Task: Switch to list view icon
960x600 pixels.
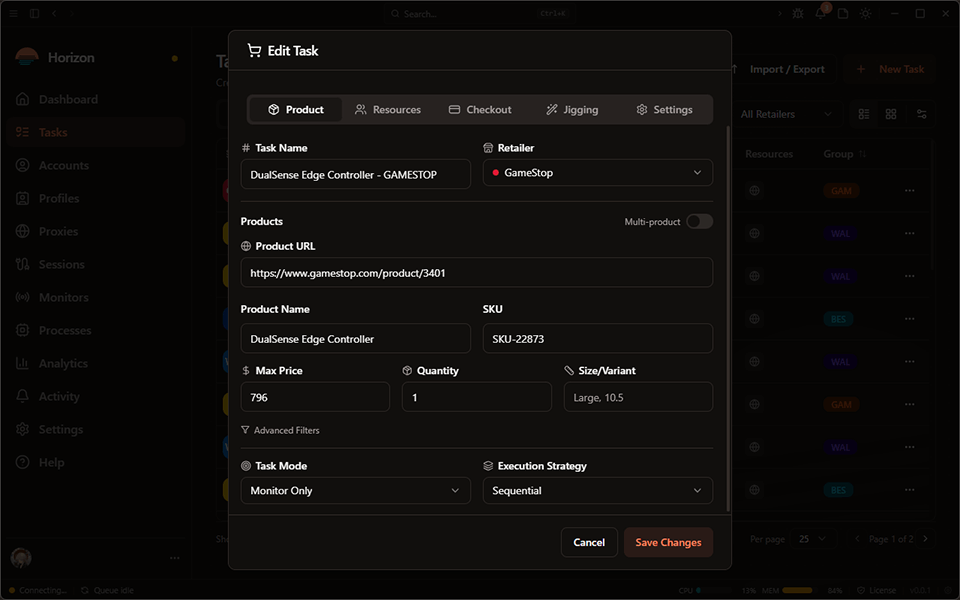Action: point(864,114)
